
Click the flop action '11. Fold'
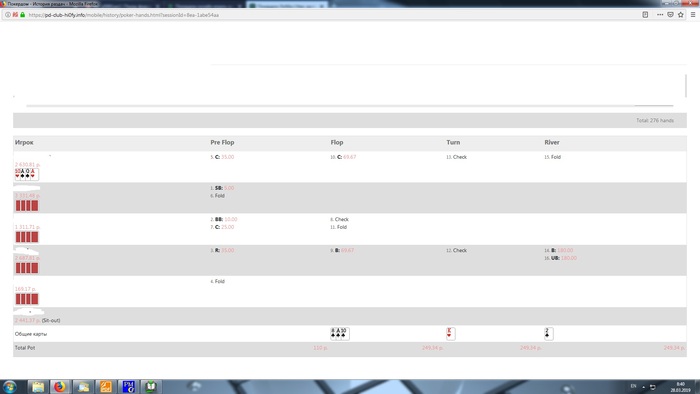338,227
